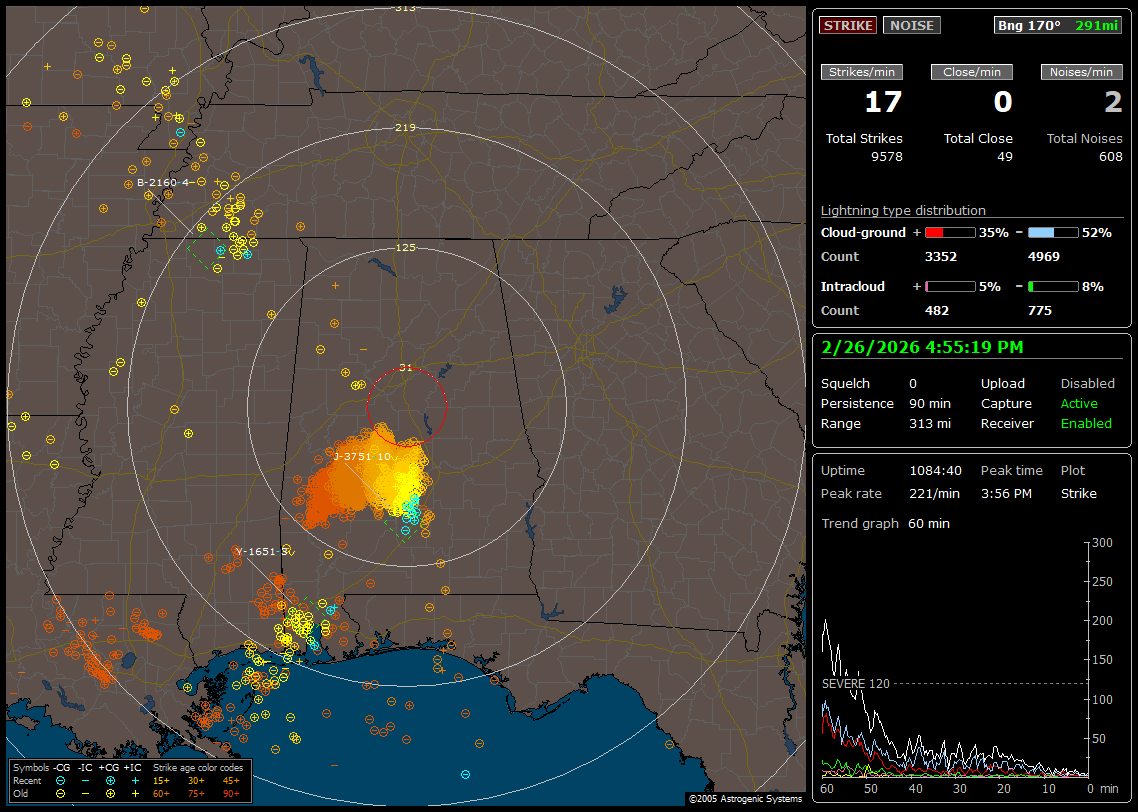The height and width of the screenshot is (812, 1138).
Task: Click the 125 mile range ring label
Action: [x=405, y=247]
